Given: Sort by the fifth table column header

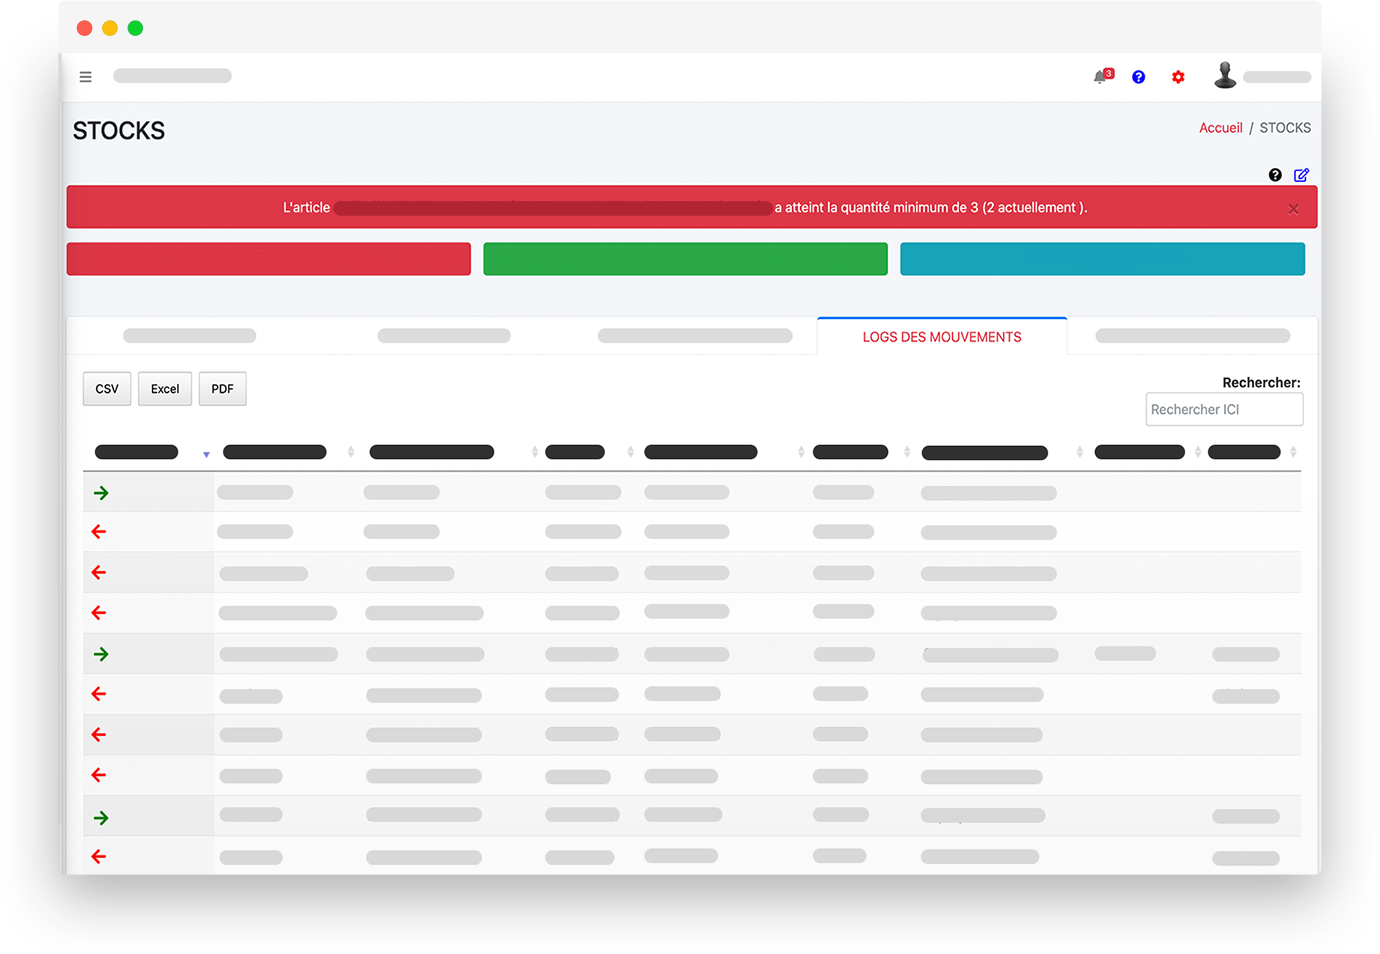Looking at the screenshot, I should [x=701, y=452].
